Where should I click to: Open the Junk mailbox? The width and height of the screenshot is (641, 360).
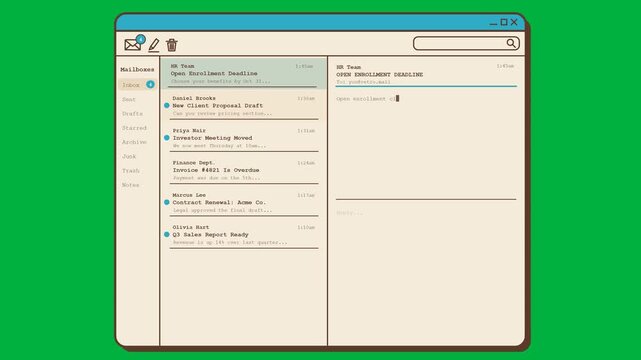click(129, 157)
